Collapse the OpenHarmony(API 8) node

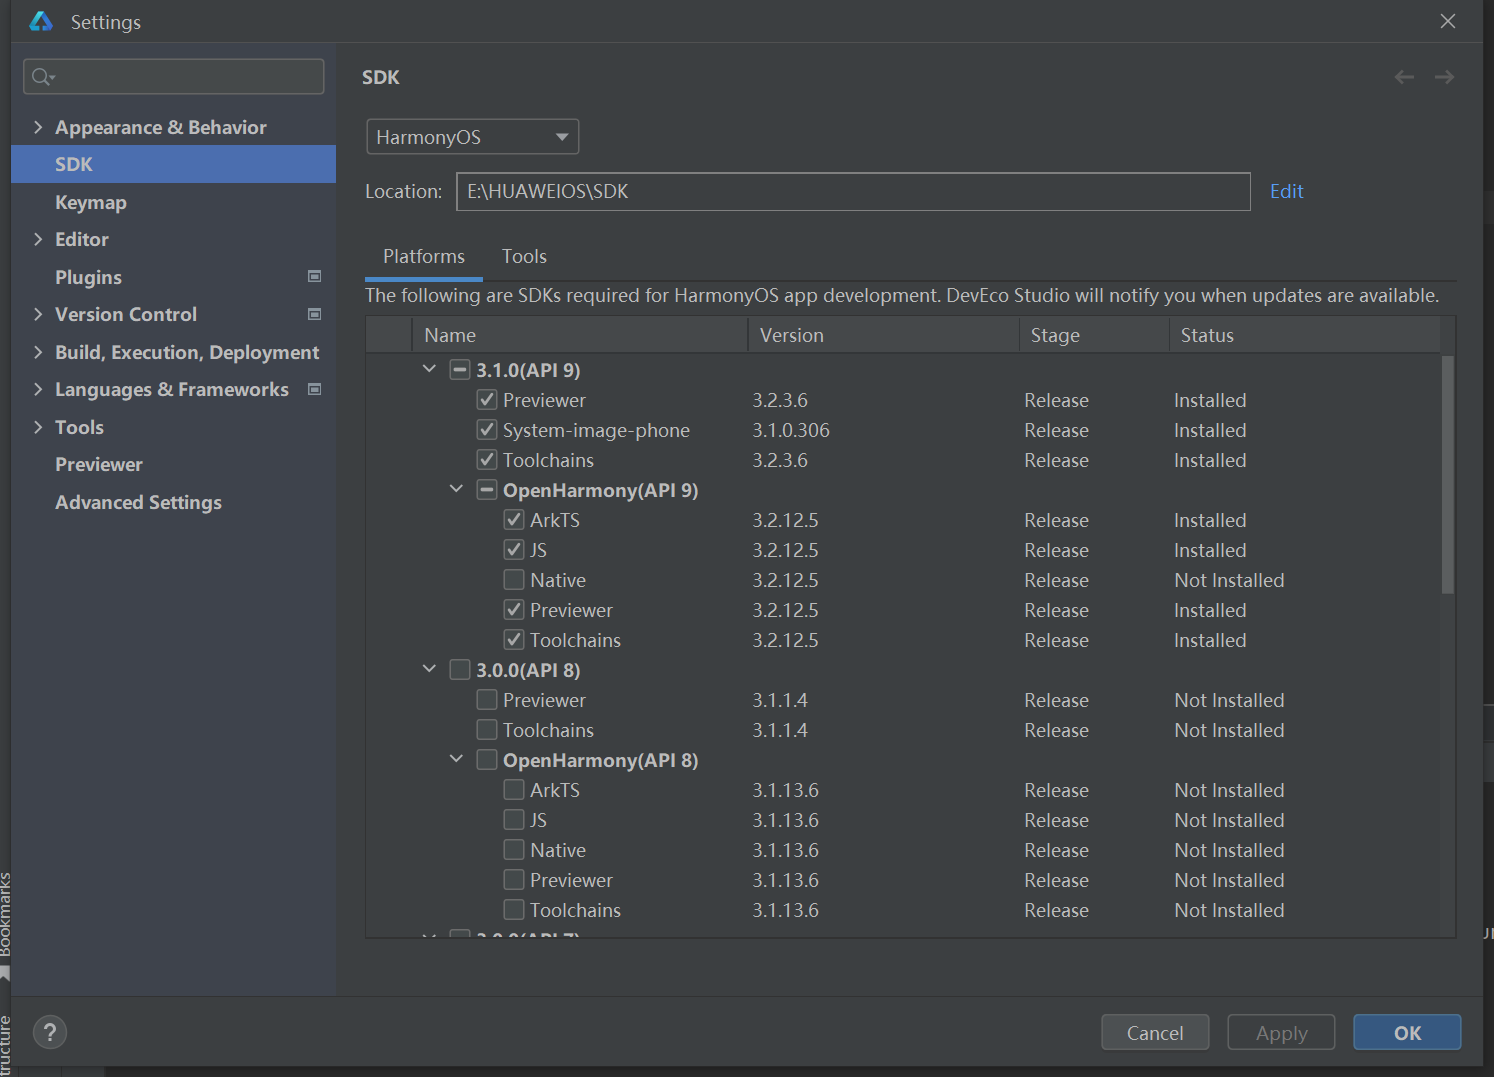coord(456,759)
